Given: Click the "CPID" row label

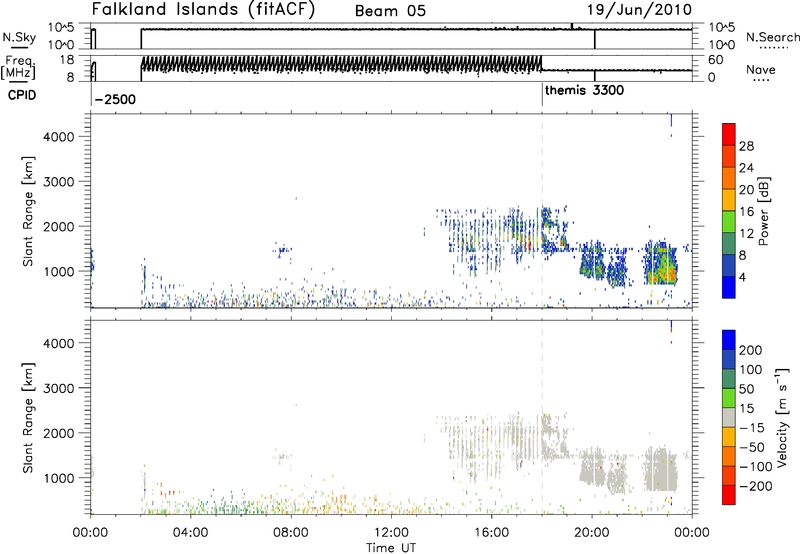Looking at the screenshot, I should (x=22, y=95).
